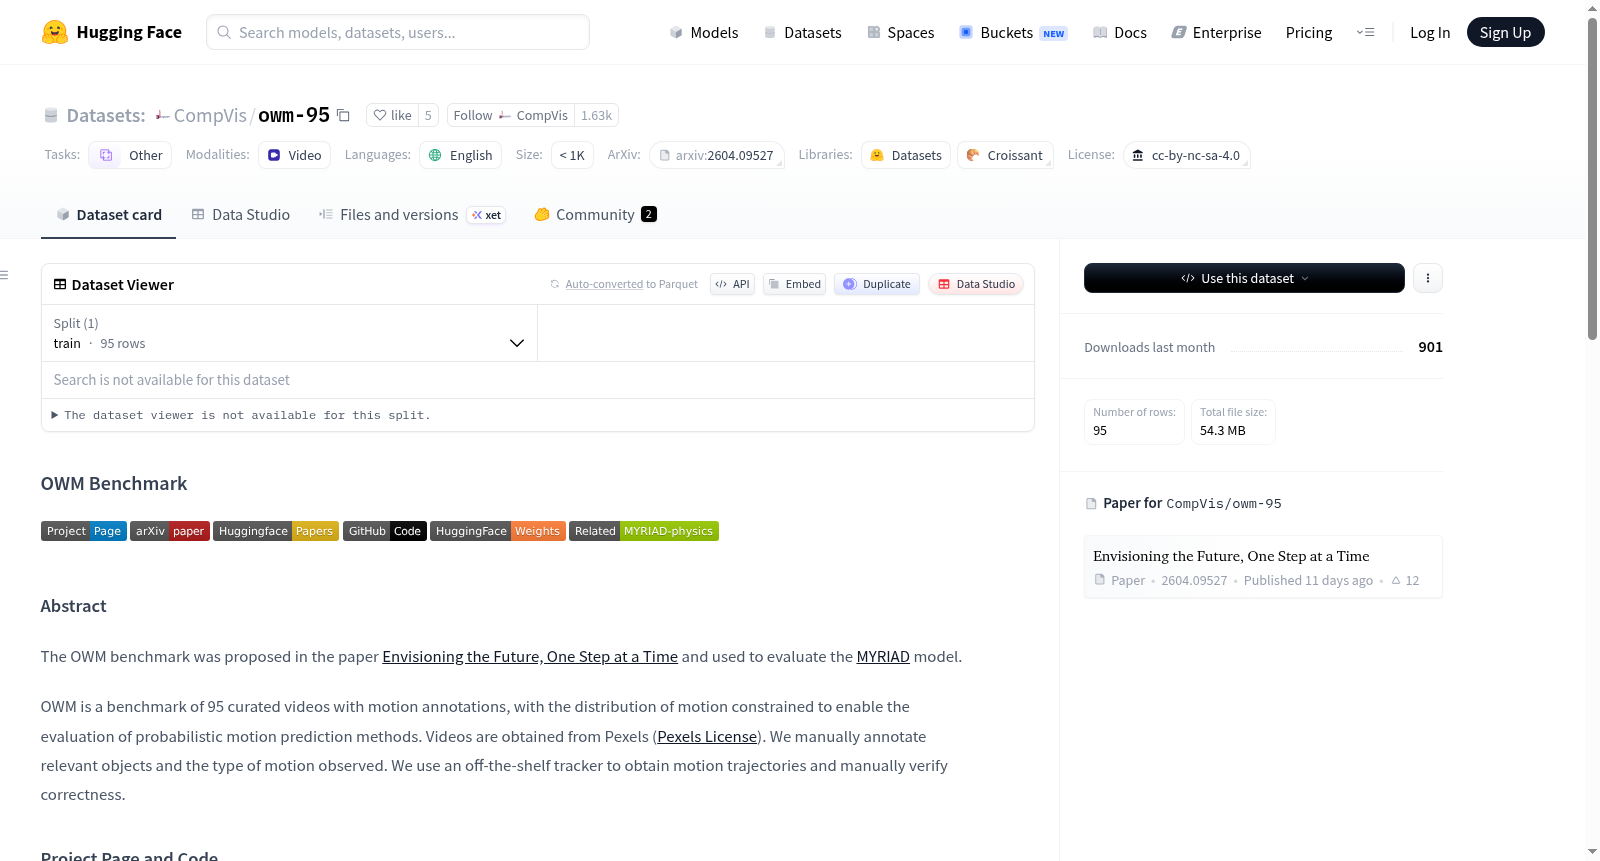Click the heart like button
Viewport: 1600px width, 861px height.
[x=392, y=115]
